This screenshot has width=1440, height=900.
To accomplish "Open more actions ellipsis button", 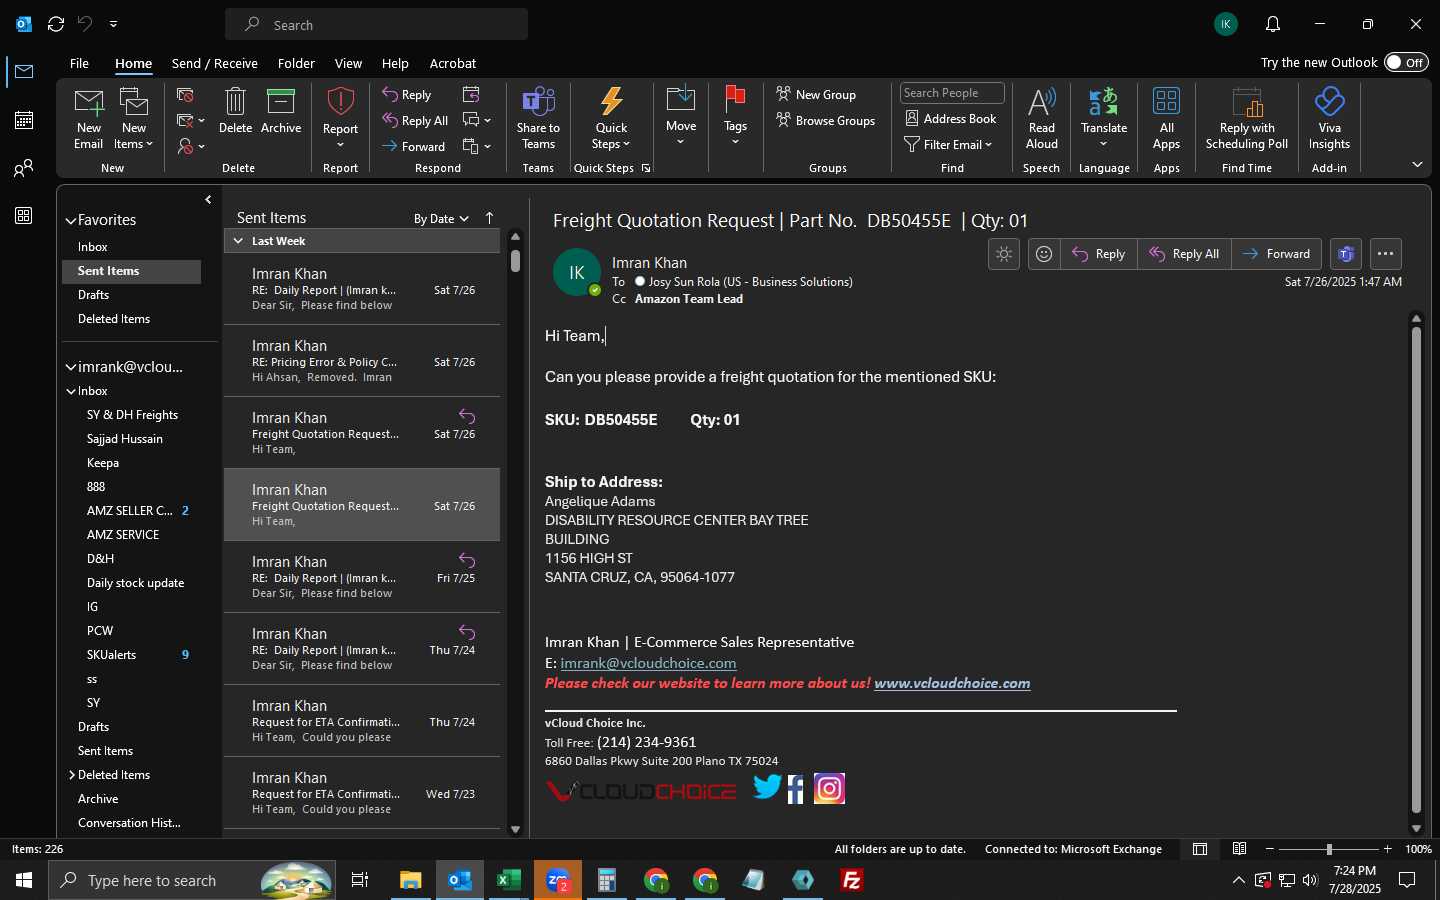I will [x=1385, y=254].
